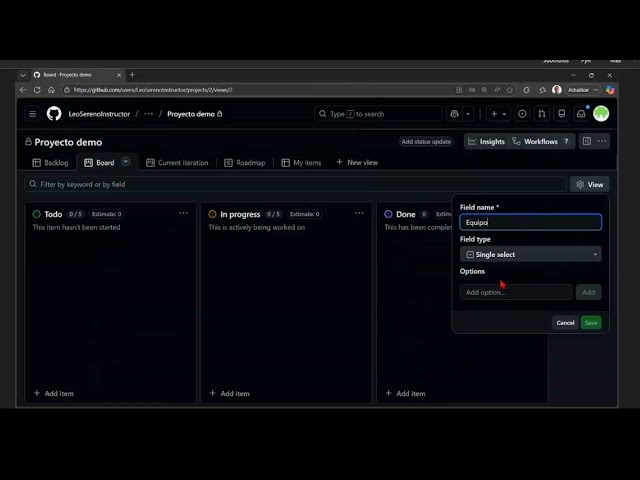Click the Add option text field
Screen dimensions: 640x480
(516, 292)
